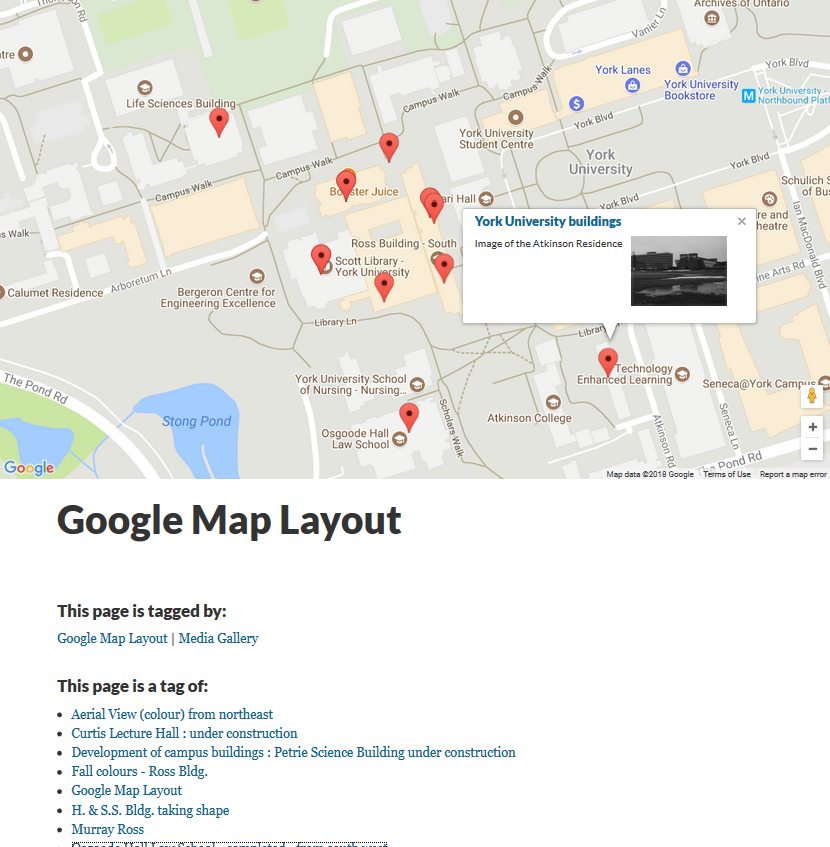Open Google Map Layout link in tag list
This screenshot has width=830, height=847.
pyautogui.click(x=127, y=790)
